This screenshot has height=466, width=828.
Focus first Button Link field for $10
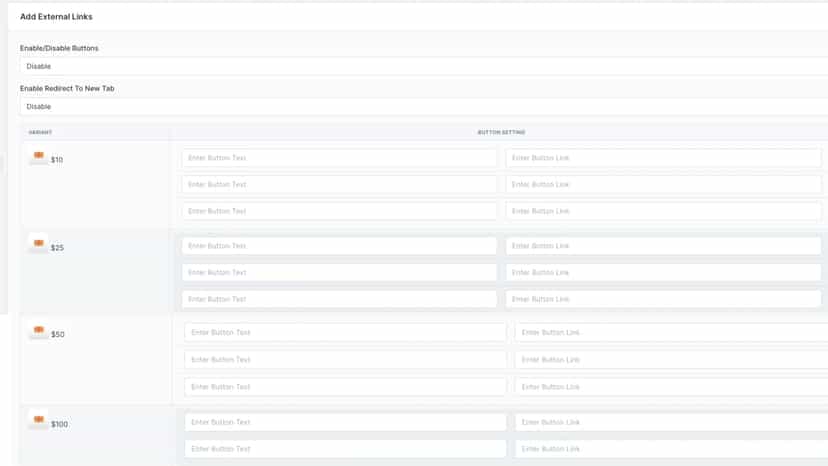[663, 158]
